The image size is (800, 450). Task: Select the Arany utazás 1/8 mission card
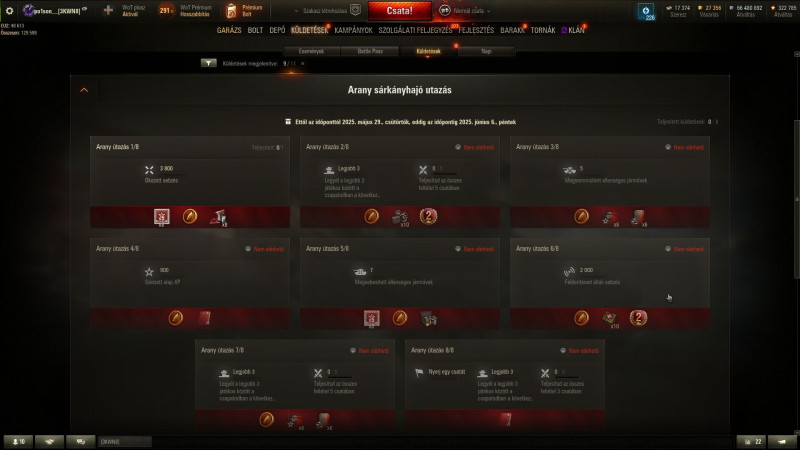coord(190,182)
